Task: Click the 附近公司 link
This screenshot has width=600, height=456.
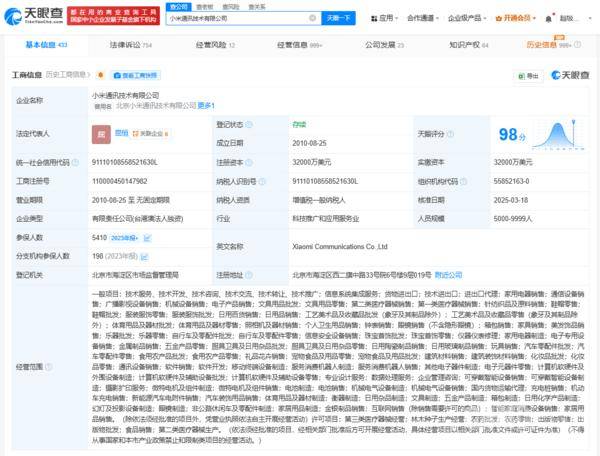Action: coord(448,275)
